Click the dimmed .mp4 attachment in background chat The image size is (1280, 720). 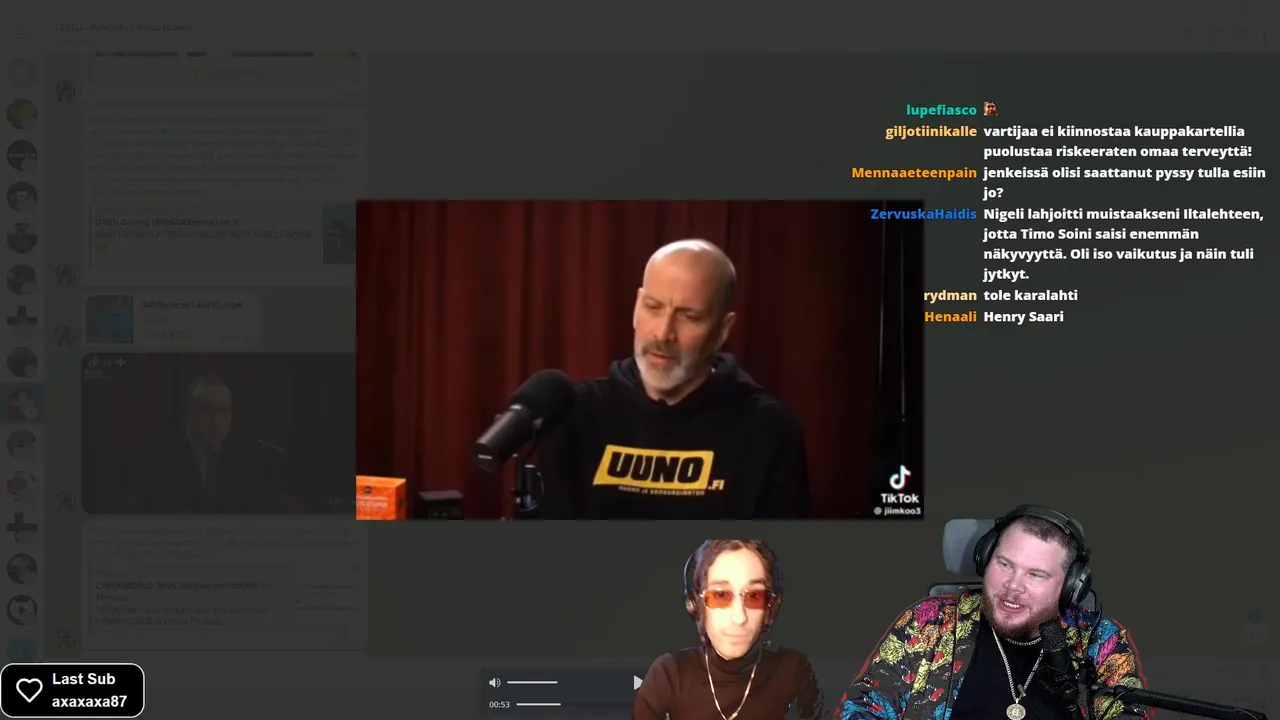(x=170, y=320)
